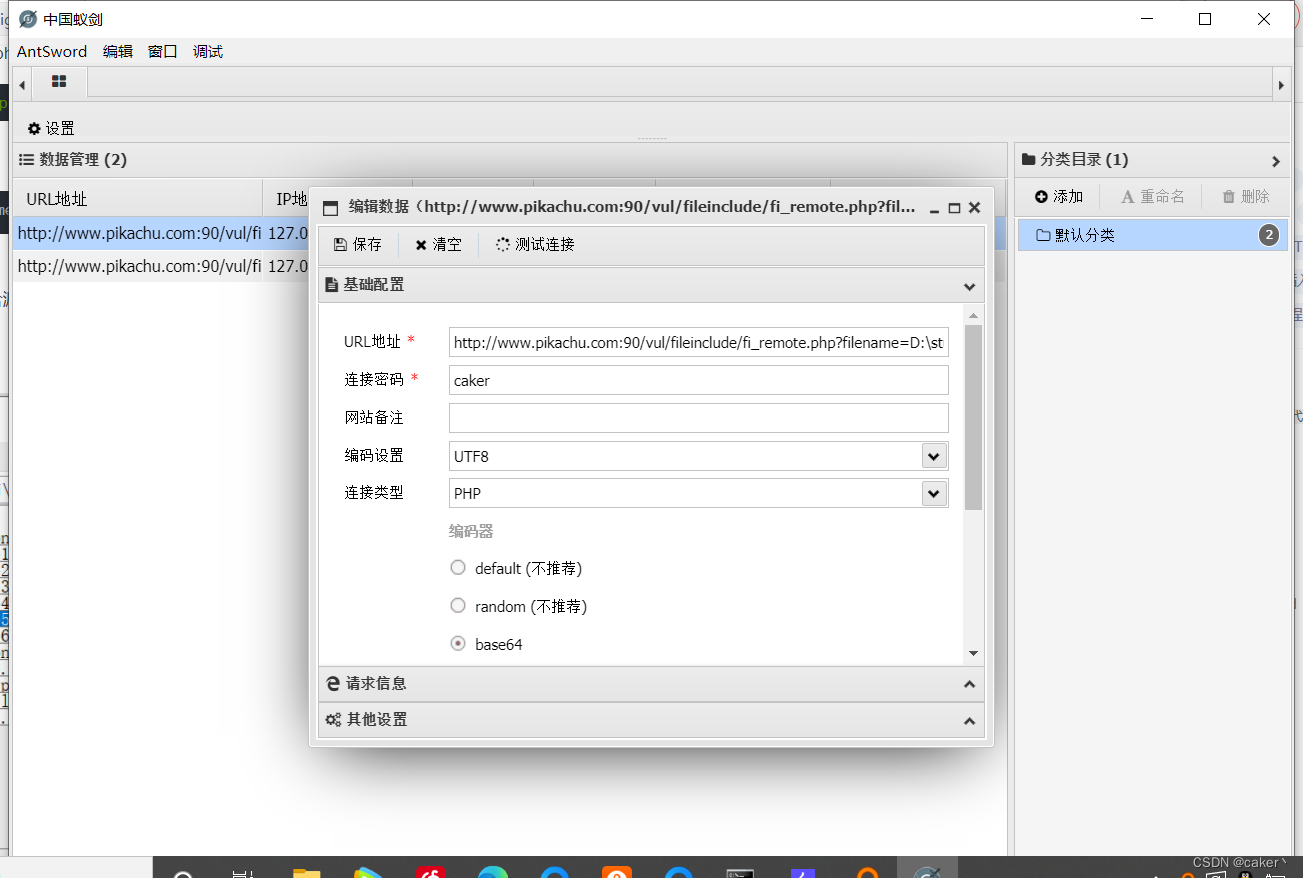This screenshot has height=878, width=1303.
Task: Select the first pikachu URL row
Action: point(137,233)
